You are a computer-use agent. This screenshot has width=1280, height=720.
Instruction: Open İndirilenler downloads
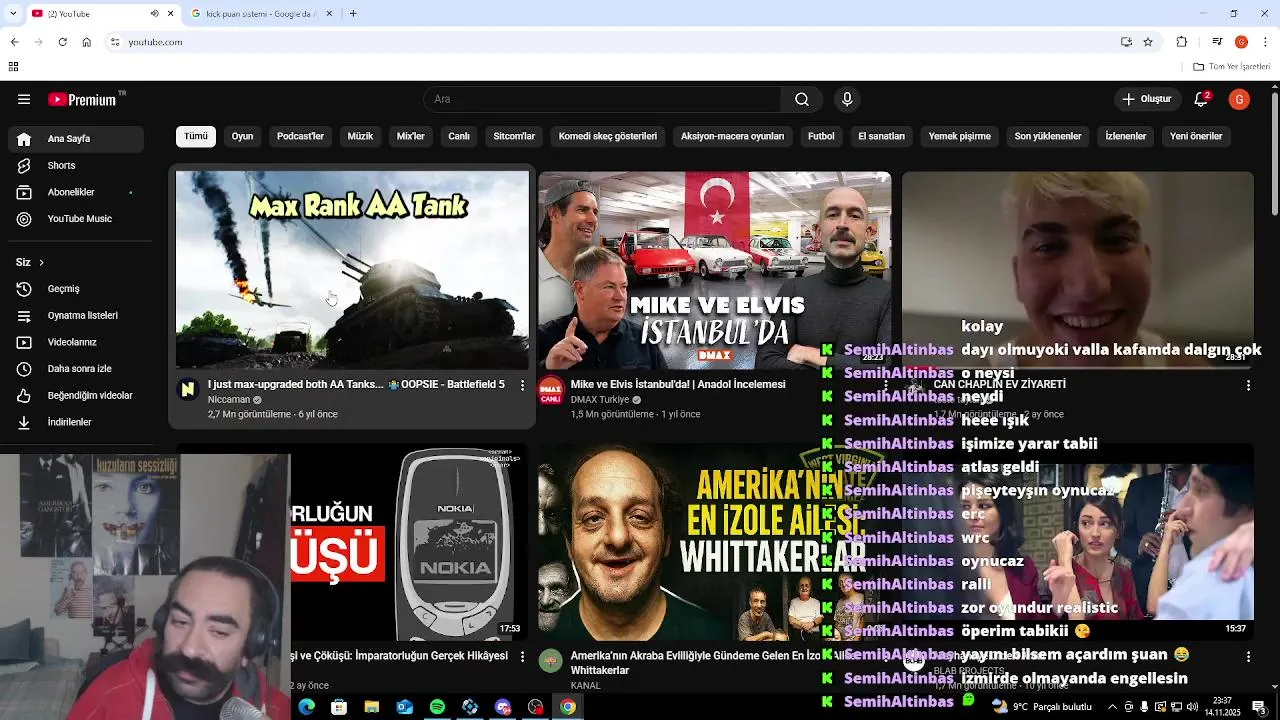point(76,422)
